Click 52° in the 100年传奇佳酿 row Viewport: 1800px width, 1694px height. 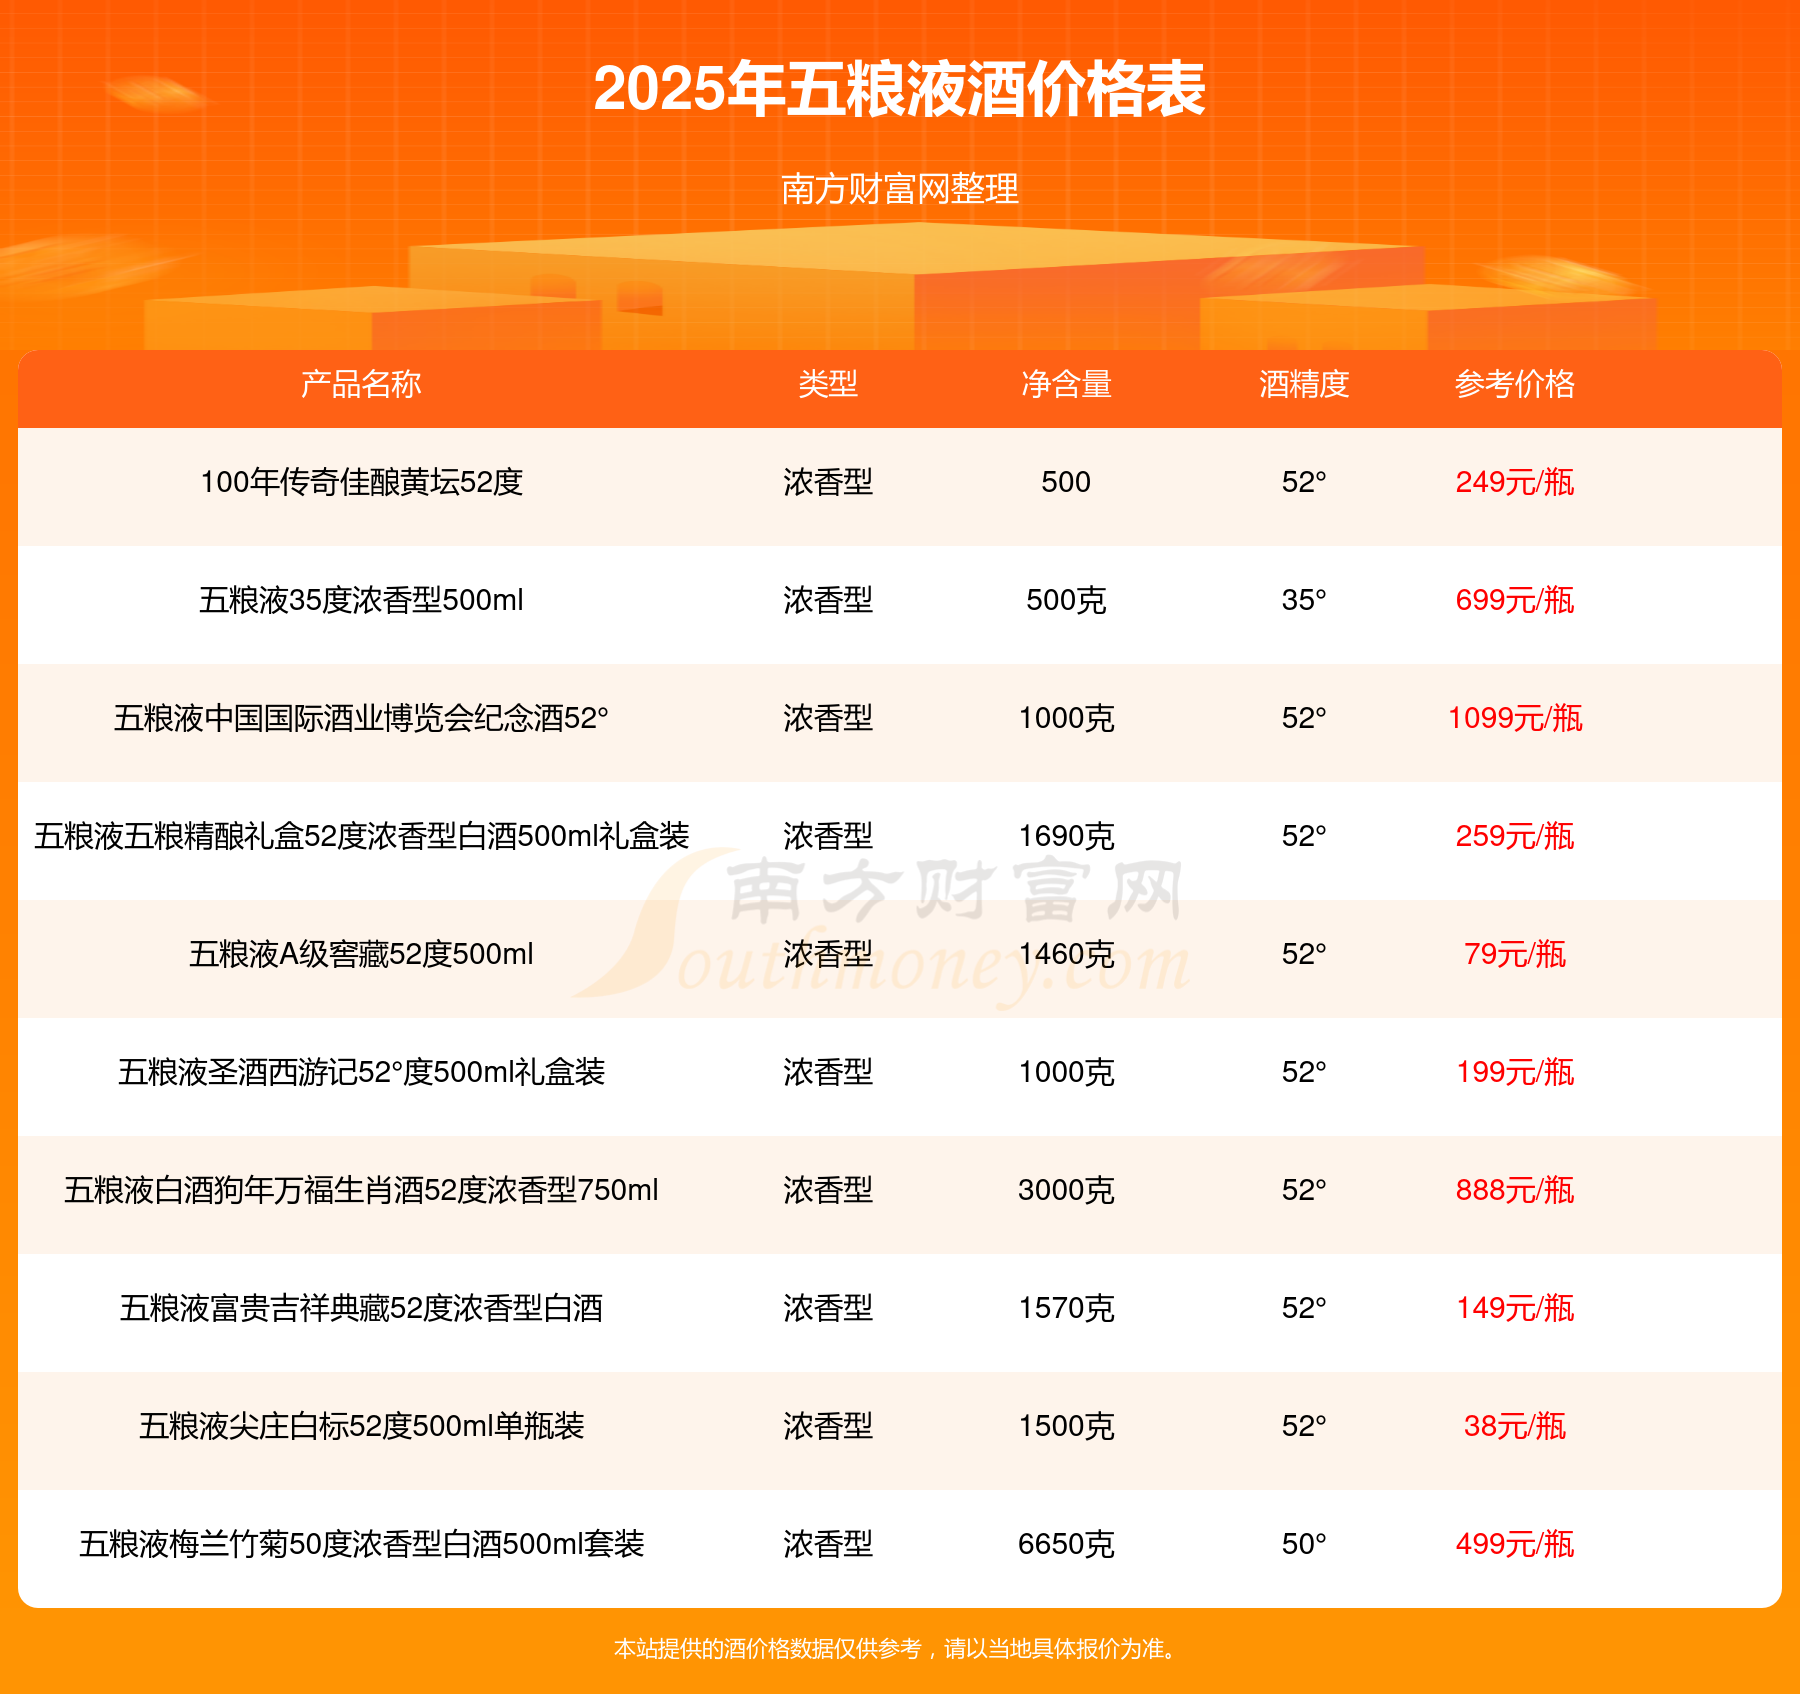[1304, 482]
